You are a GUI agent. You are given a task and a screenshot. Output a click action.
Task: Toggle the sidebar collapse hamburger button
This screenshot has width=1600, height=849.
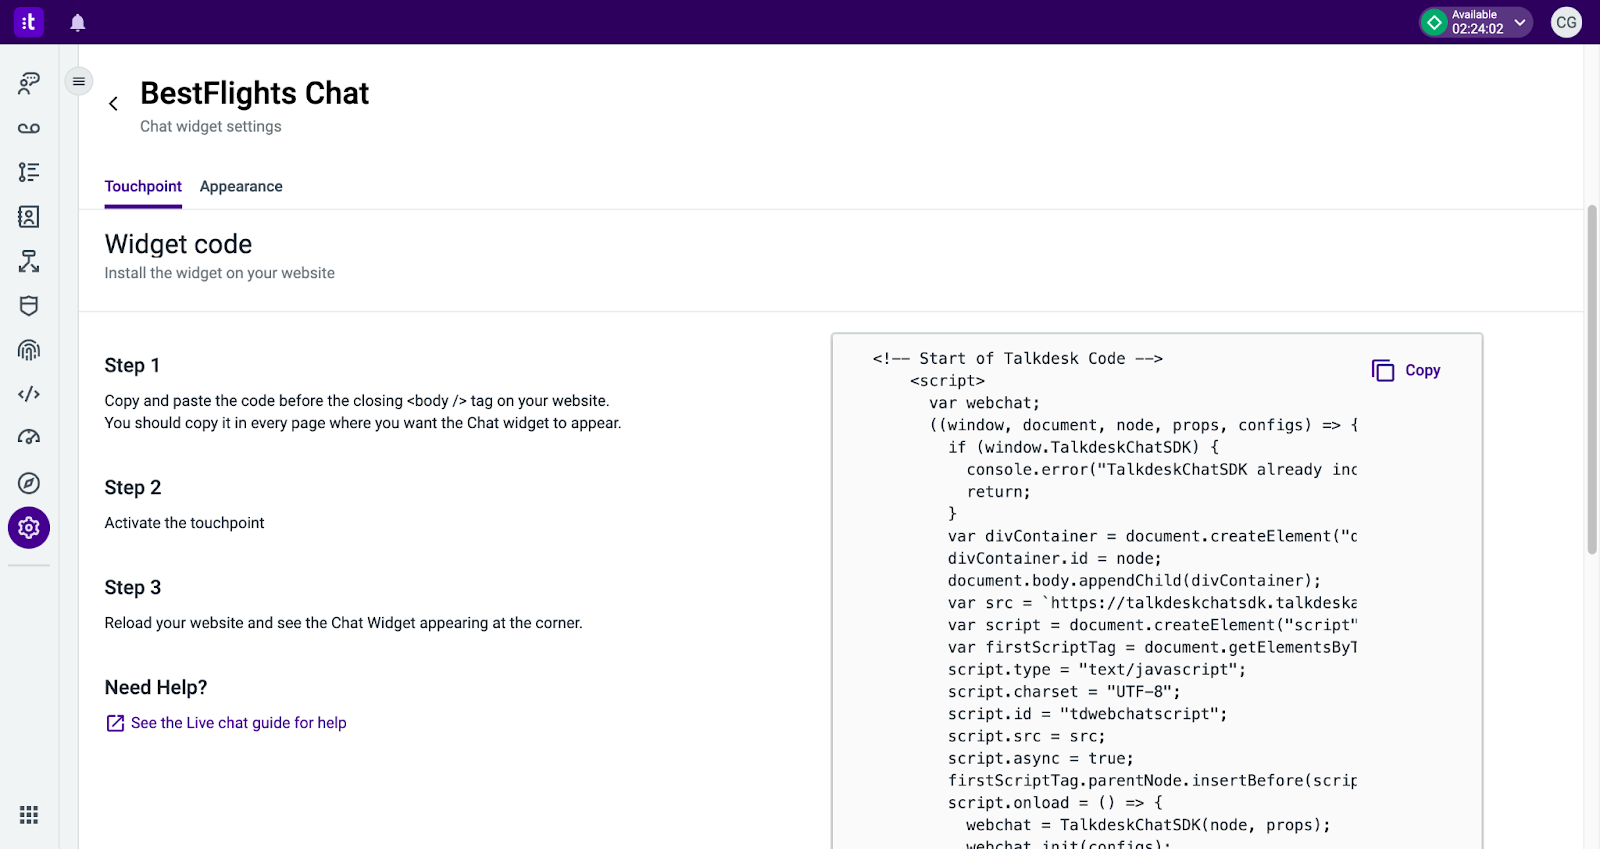pyautogui.click(x=79, y=81)
